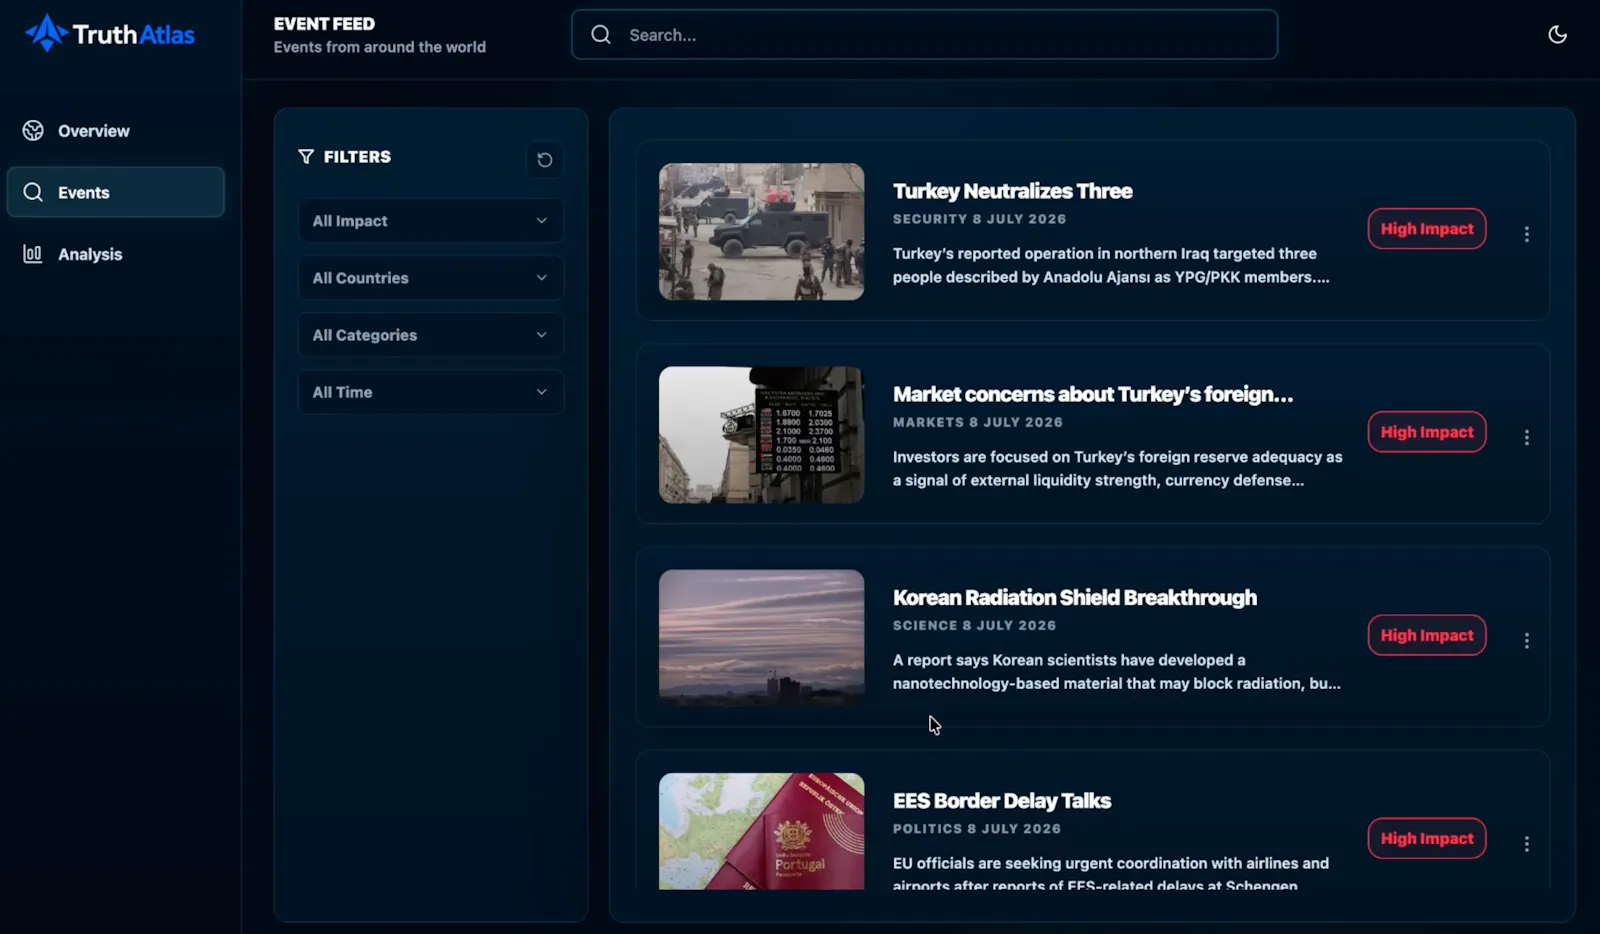
Task: Open the three-dot menu for EES Border Delay Talks
Action: (x=1526, y=844)
